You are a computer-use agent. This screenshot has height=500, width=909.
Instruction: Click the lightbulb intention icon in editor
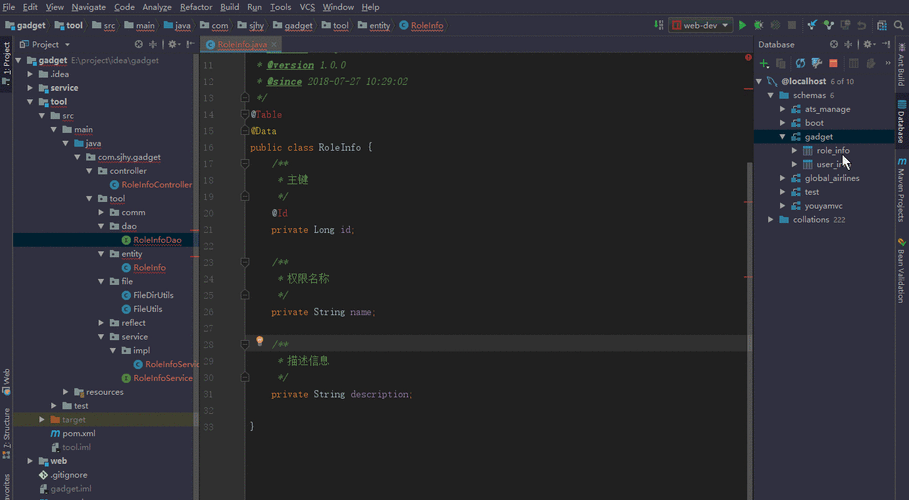[260, 341]
